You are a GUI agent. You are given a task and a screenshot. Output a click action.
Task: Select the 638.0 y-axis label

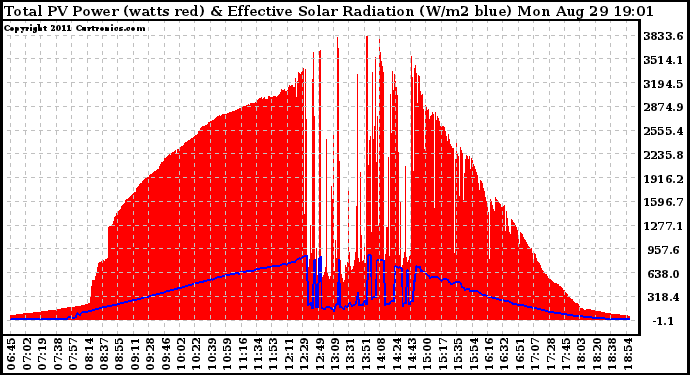(x=666, y=274)
